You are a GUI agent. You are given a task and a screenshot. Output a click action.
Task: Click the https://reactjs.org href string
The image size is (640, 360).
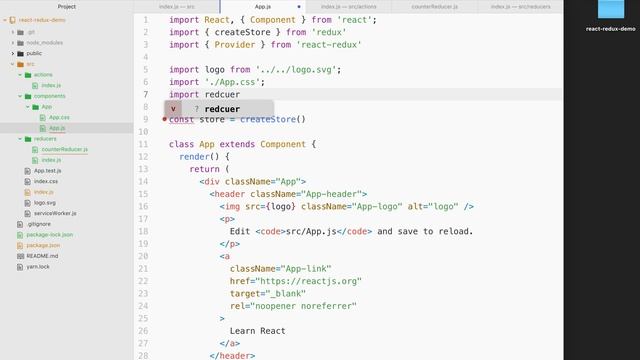(x=308, y=281)
